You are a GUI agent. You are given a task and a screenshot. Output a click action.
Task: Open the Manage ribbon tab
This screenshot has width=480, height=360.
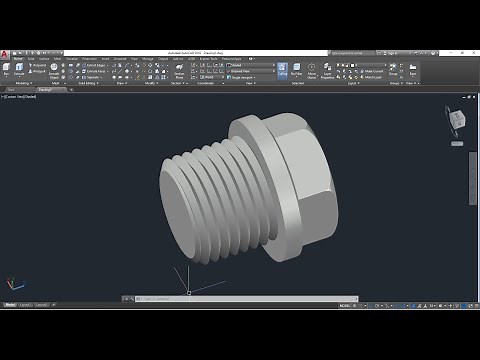coord(148,59)
